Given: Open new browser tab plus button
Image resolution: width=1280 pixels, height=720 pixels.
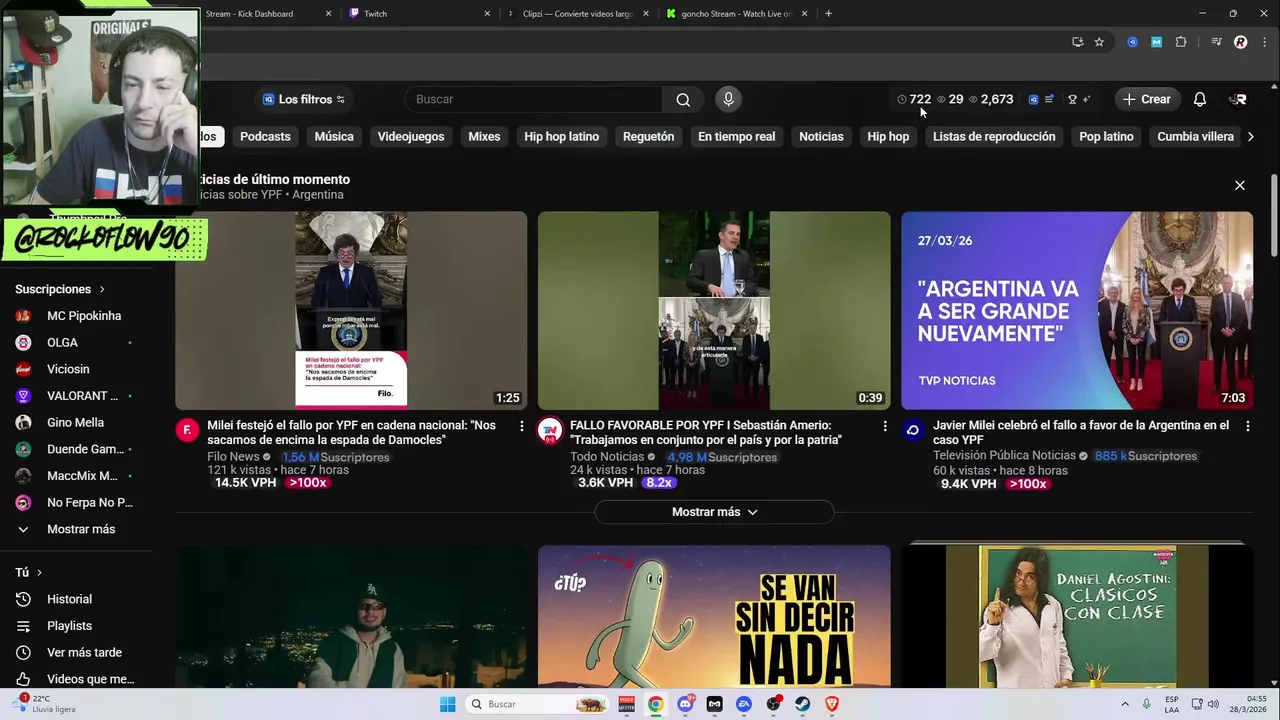Looking at the screenshot, I should click(x=828, y=14).
